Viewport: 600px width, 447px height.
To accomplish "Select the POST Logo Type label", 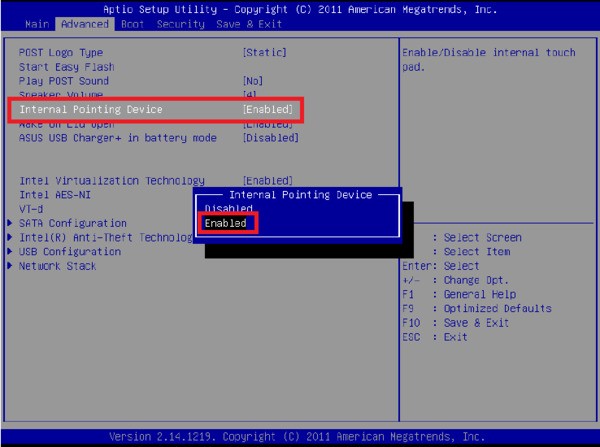I will point(61,52).
